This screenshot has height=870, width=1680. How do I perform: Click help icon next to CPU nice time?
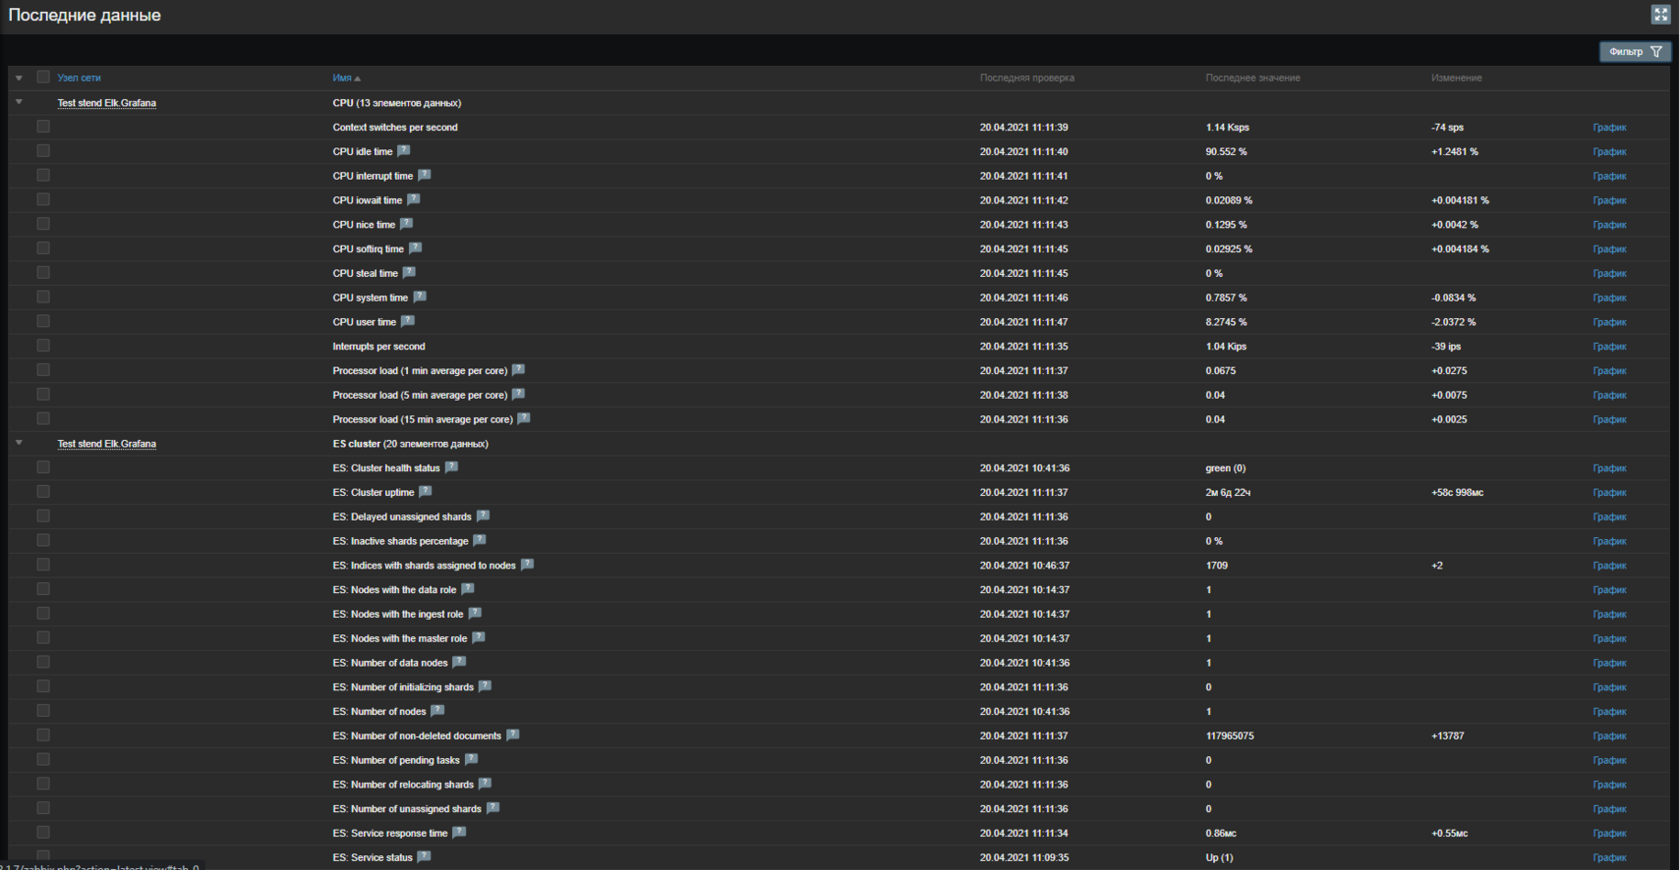pos(406,224)
